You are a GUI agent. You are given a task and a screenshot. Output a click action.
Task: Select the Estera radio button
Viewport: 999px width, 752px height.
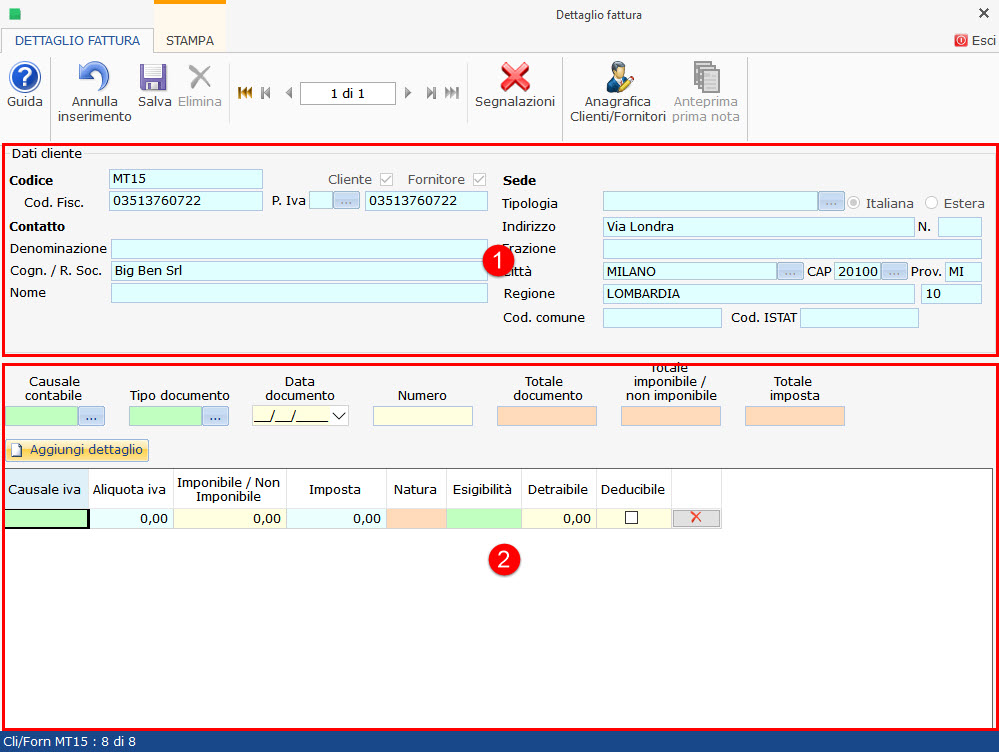931,203
